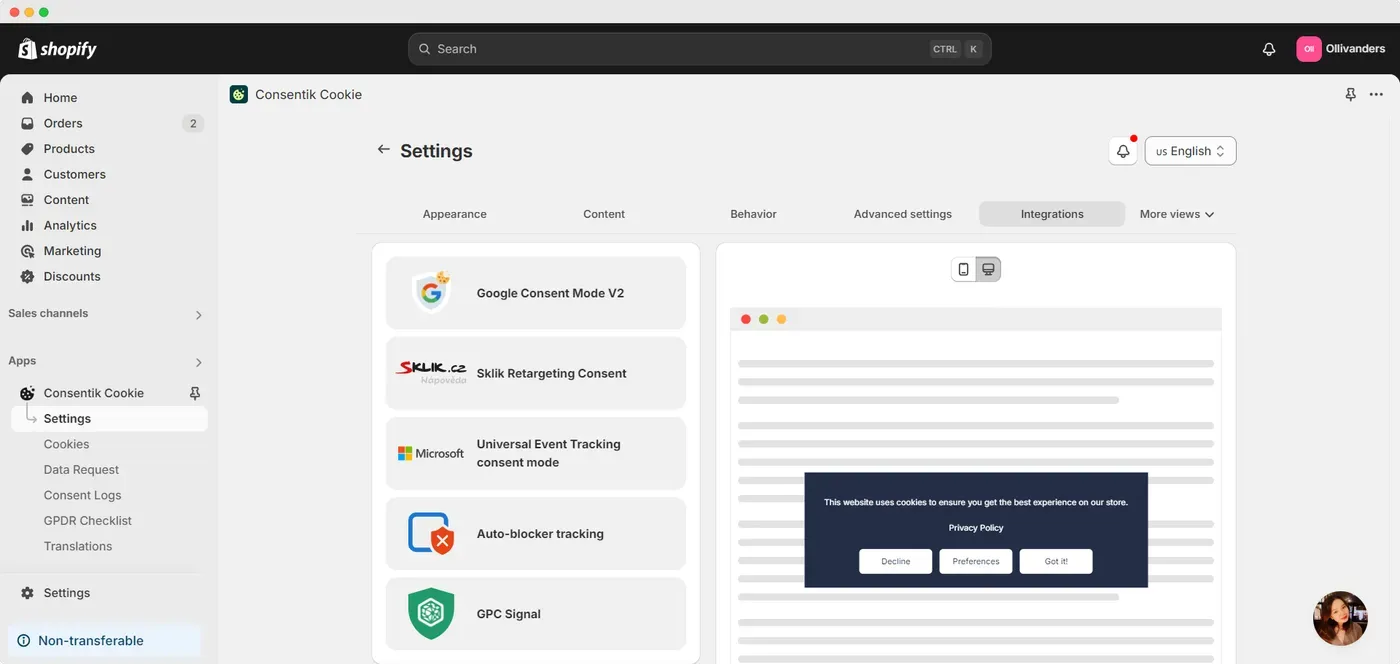Click the Products tag icon
This screenshot has height=664, width=1400.
pos(28,149)
